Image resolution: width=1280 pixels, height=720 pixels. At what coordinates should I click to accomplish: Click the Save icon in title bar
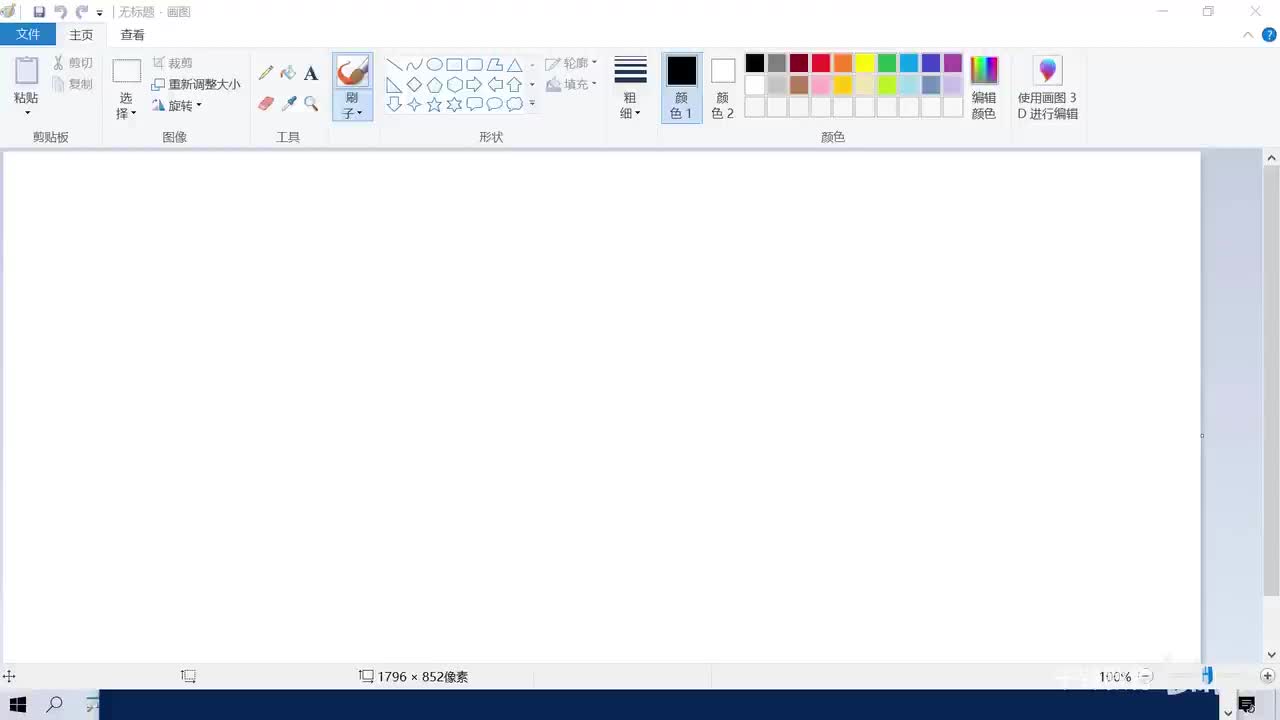click(x=39, y=12)
